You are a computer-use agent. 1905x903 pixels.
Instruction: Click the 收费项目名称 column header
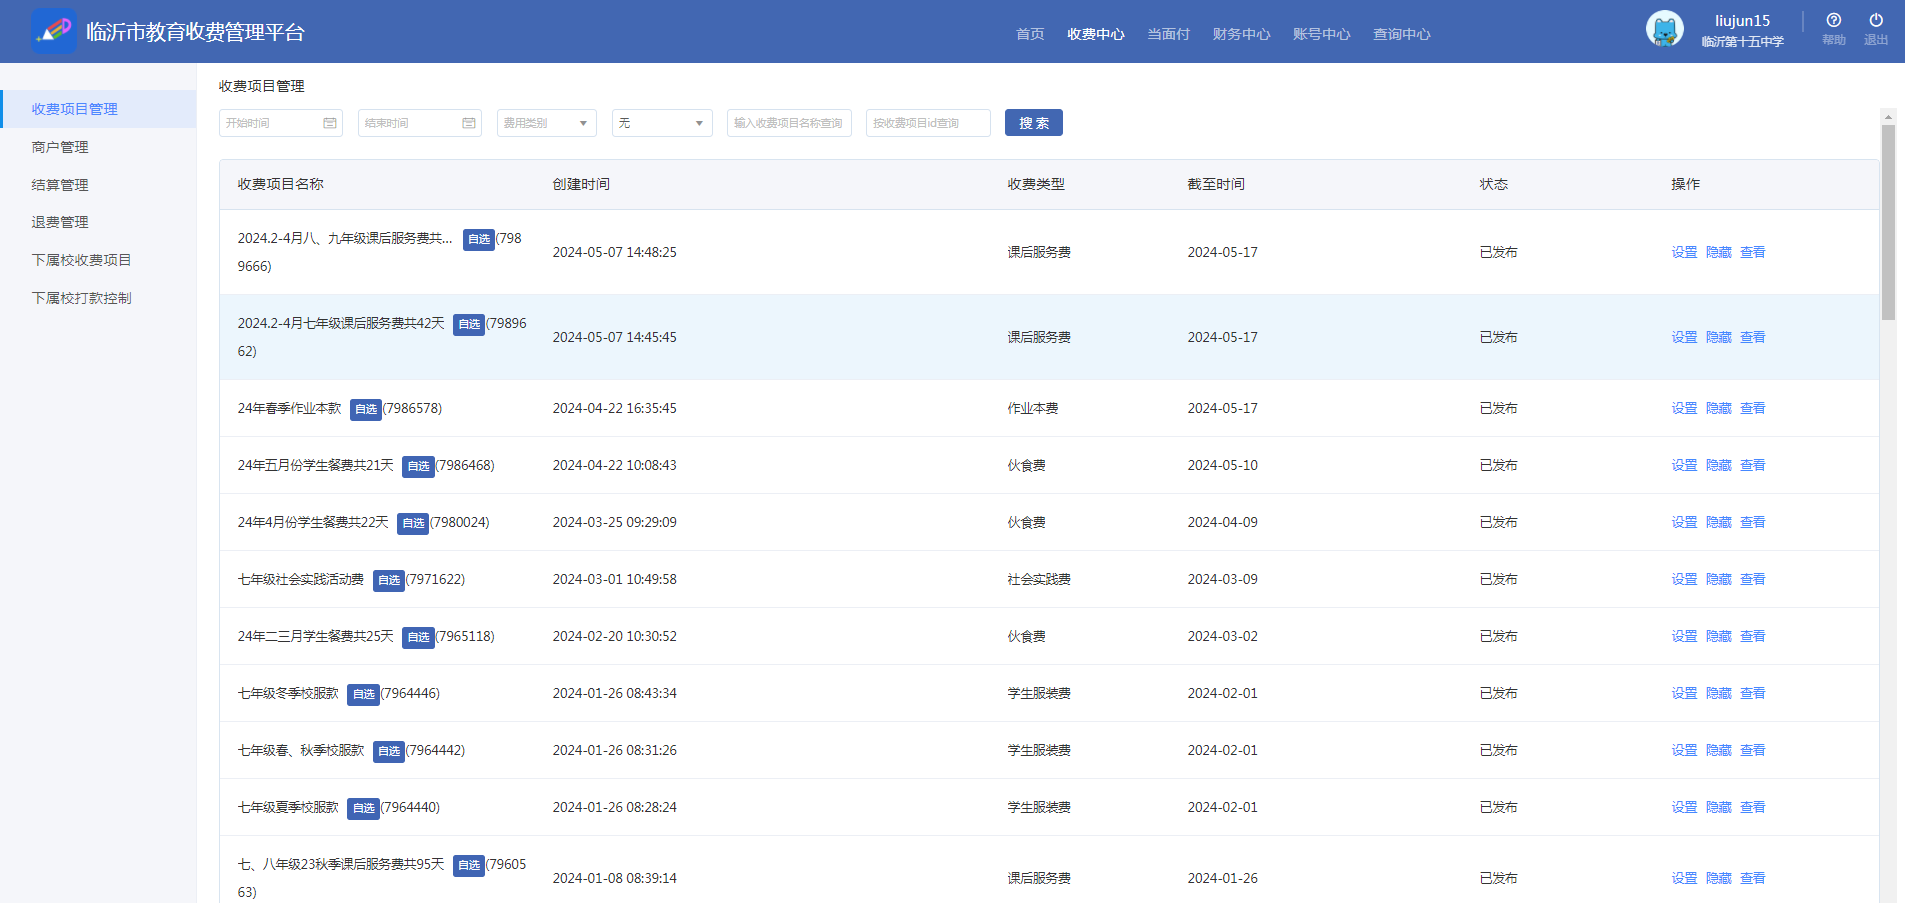tap(280, 184)
